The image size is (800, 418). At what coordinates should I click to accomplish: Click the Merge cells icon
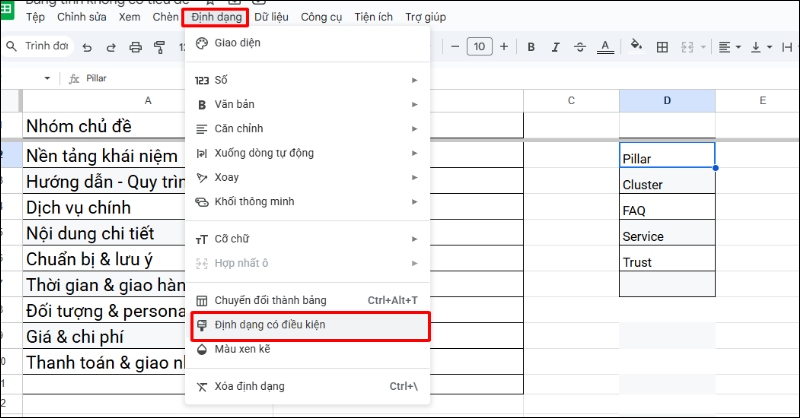click(x=687, y=47)
